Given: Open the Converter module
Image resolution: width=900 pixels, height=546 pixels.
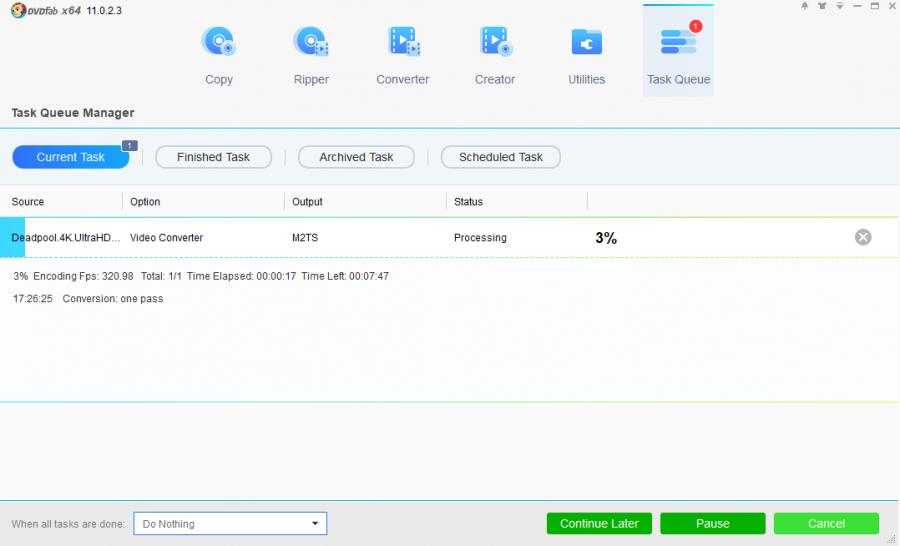Looking at the screenshot, I should click(403, 56).
